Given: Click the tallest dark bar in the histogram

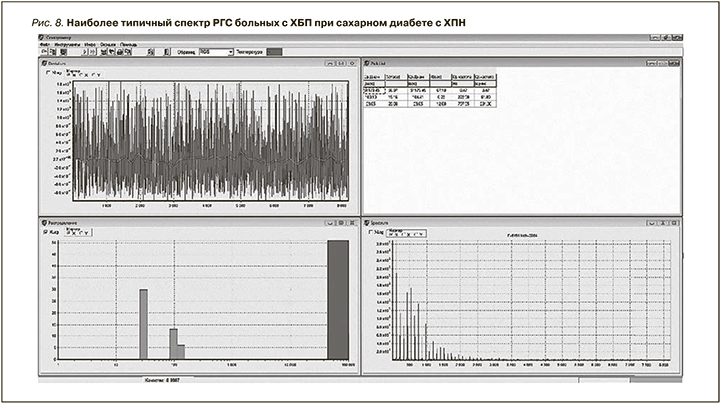Looking at the screenshot, I should 338,300.
